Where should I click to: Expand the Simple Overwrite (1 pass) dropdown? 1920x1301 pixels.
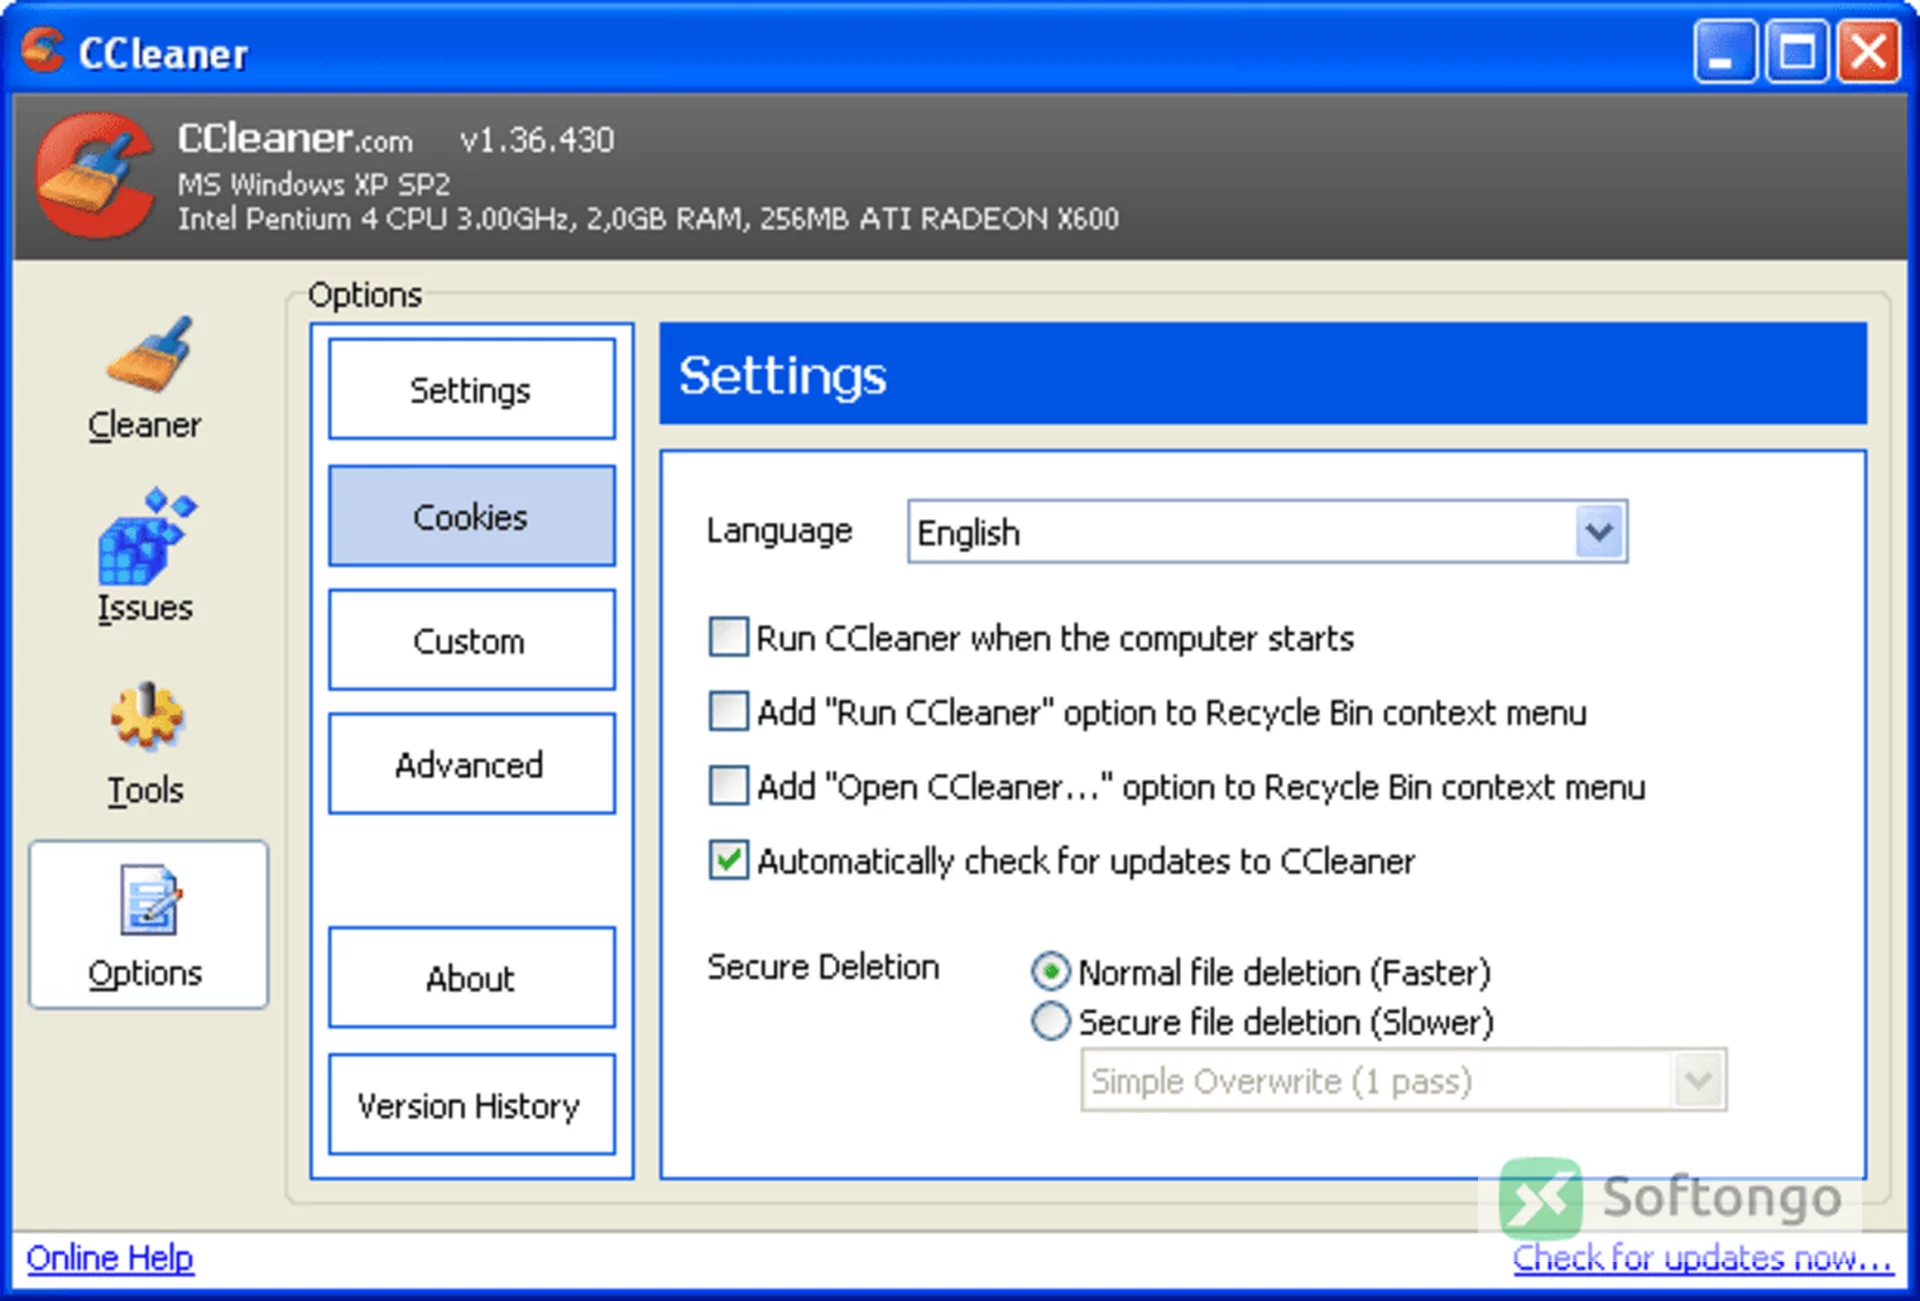1697,1080
